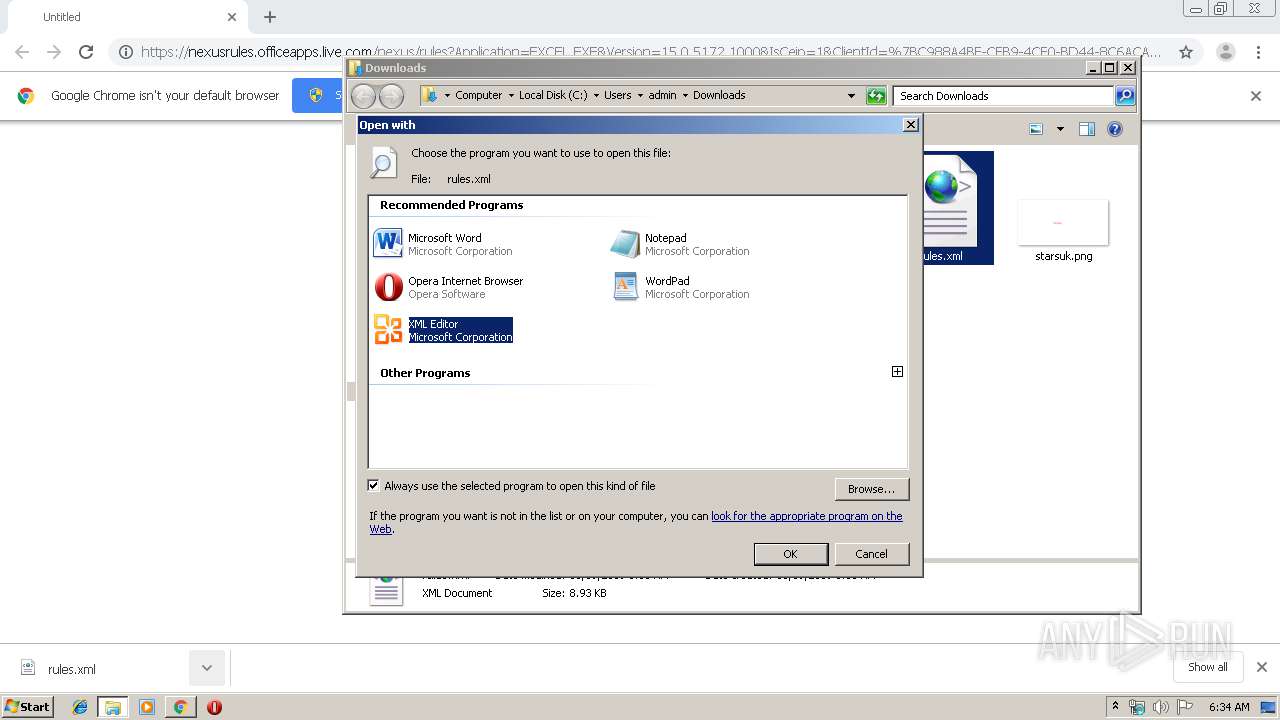Open the change view icon in Explorer
Screen dimensions: 1280x720
tap(1037, 129)
